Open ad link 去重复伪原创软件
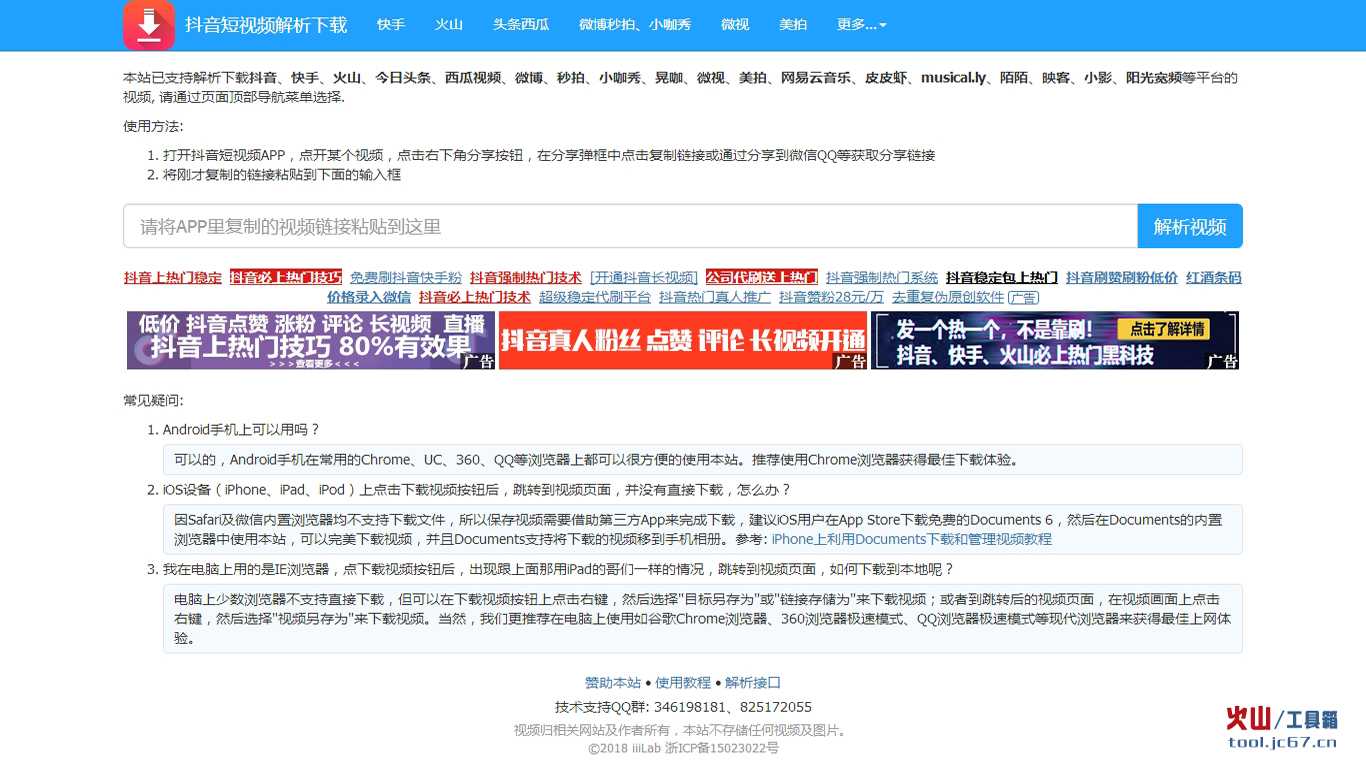The width and height of the screenshot is (1366, 766). (x=948, y=297)
